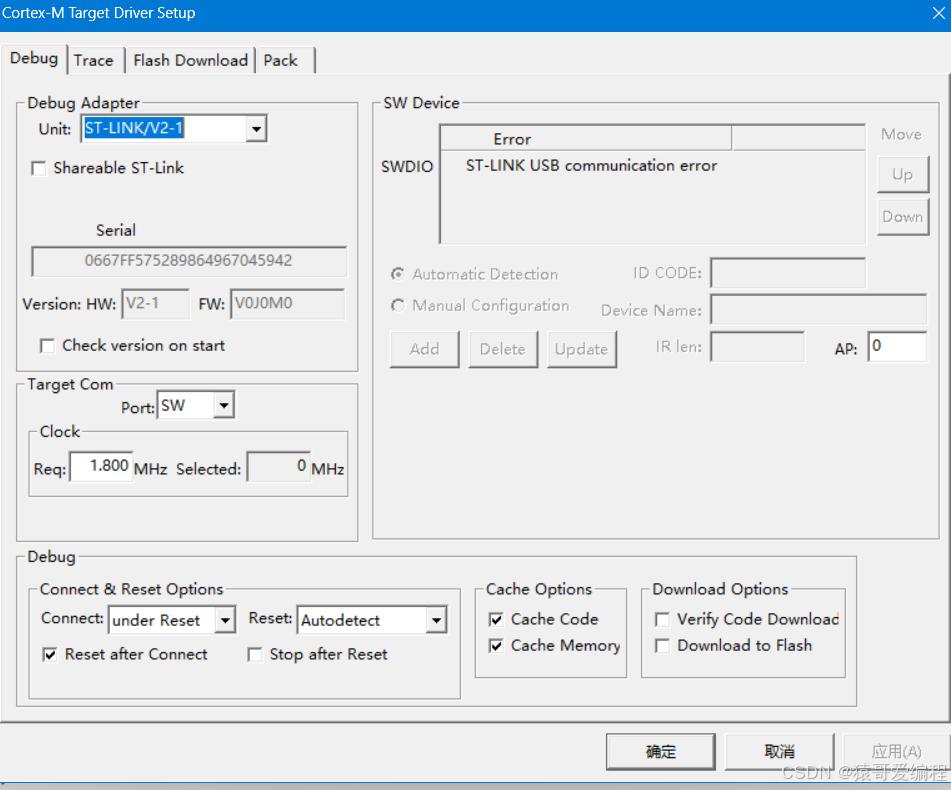
Task: Click the Add device button
Action: click(x=425, y=349)
